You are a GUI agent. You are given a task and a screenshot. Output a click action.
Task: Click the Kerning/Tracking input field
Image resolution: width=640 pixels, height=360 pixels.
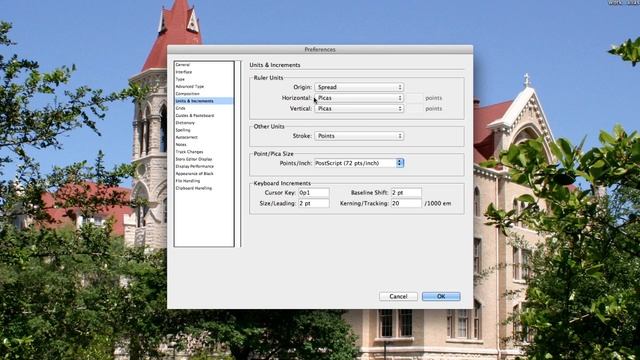tap(406, 203)
